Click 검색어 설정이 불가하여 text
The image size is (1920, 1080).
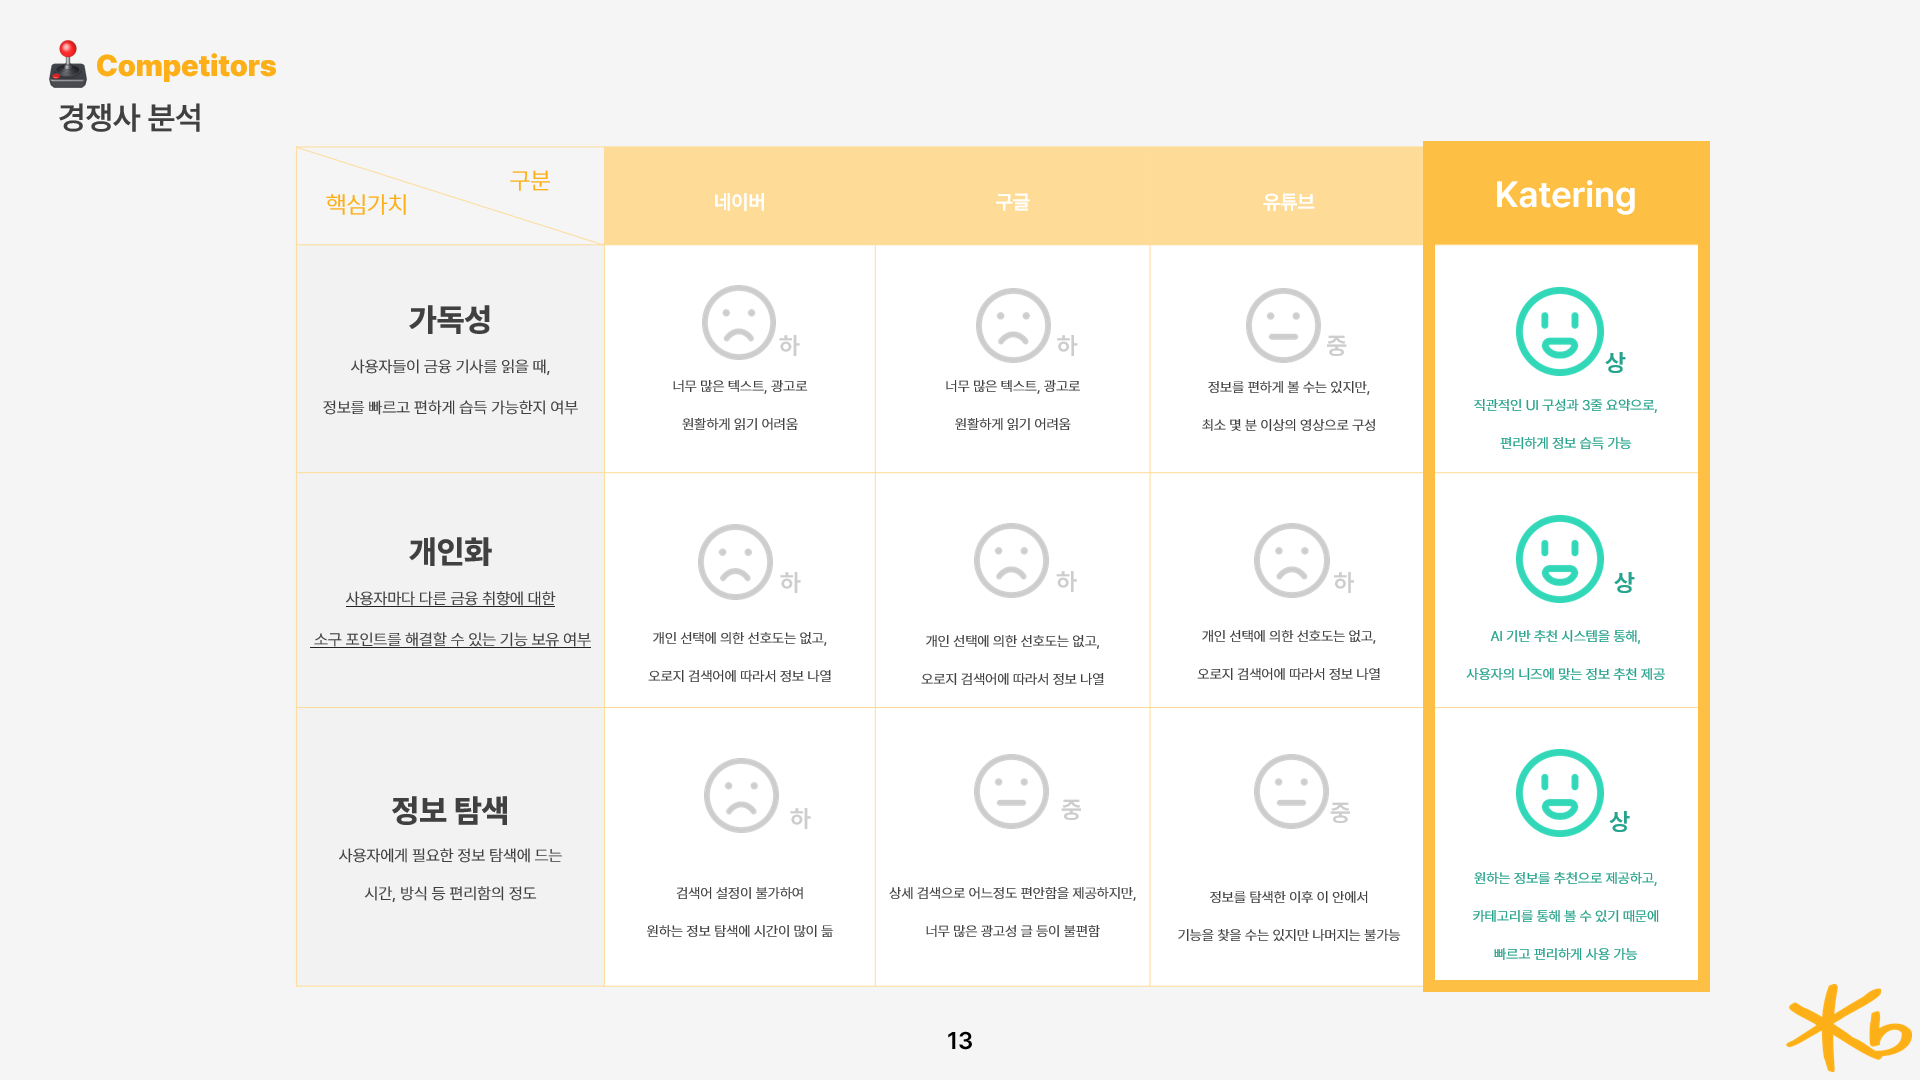pyautogui.click(x=739, y=893)
